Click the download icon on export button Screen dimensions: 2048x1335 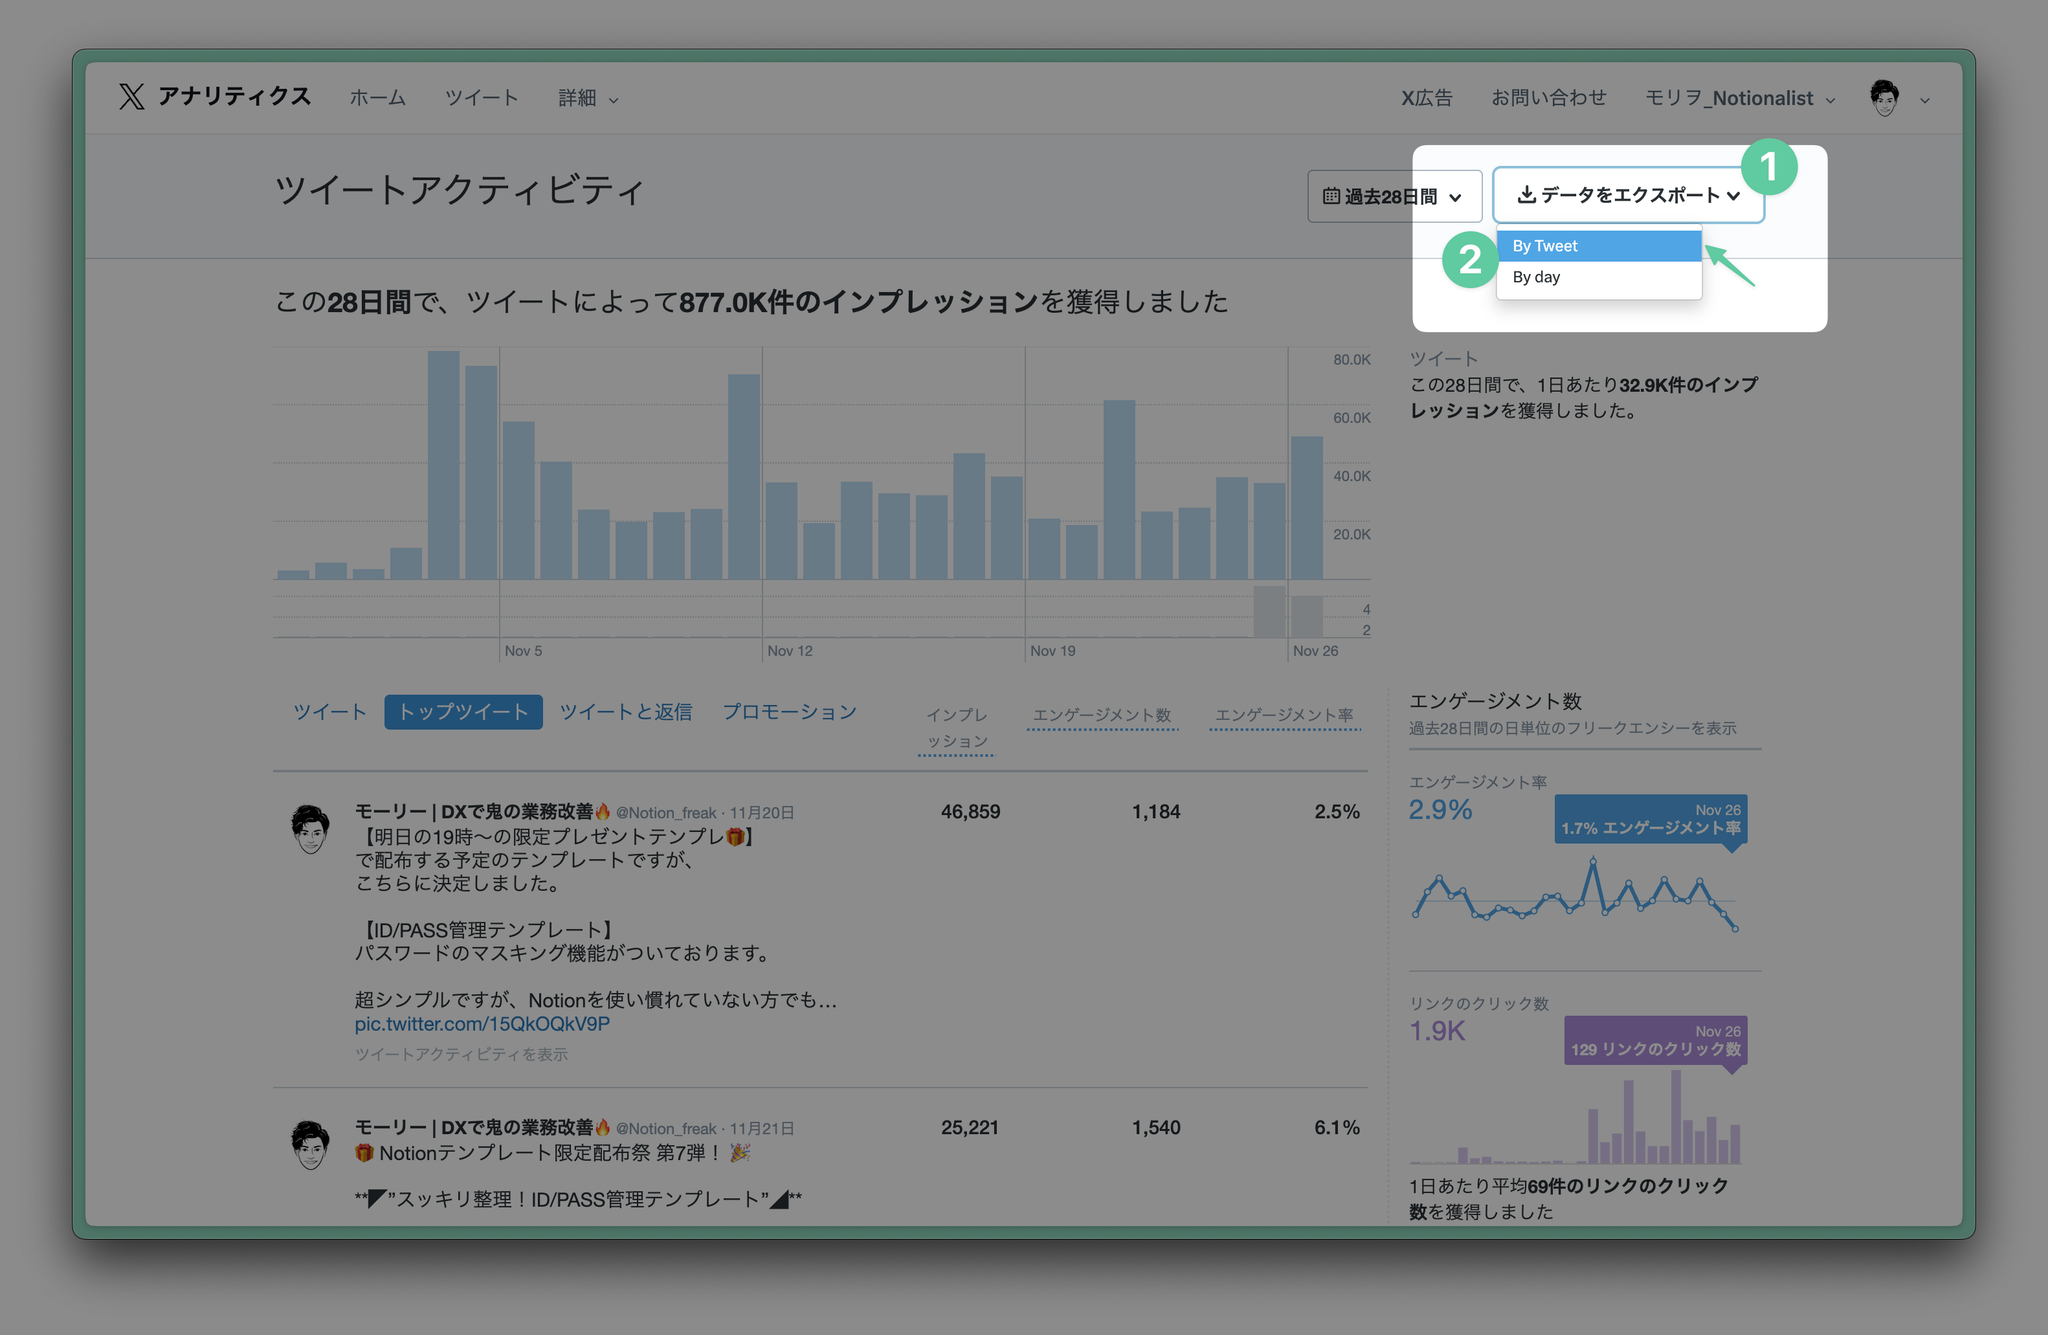click(x=1526, y=195)
